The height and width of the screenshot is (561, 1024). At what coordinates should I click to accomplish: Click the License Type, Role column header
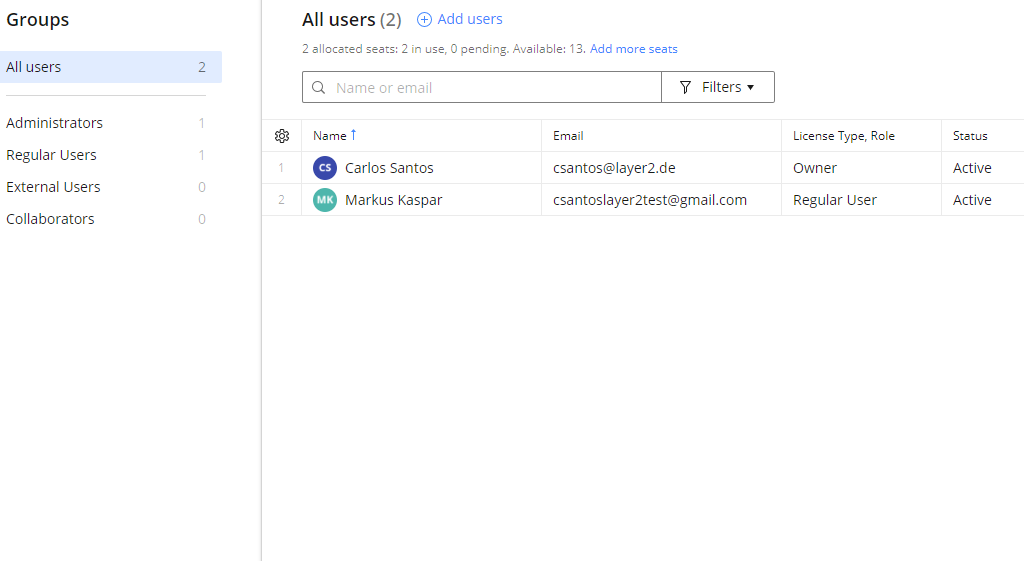pyautogui.click(x=843, y=136)
